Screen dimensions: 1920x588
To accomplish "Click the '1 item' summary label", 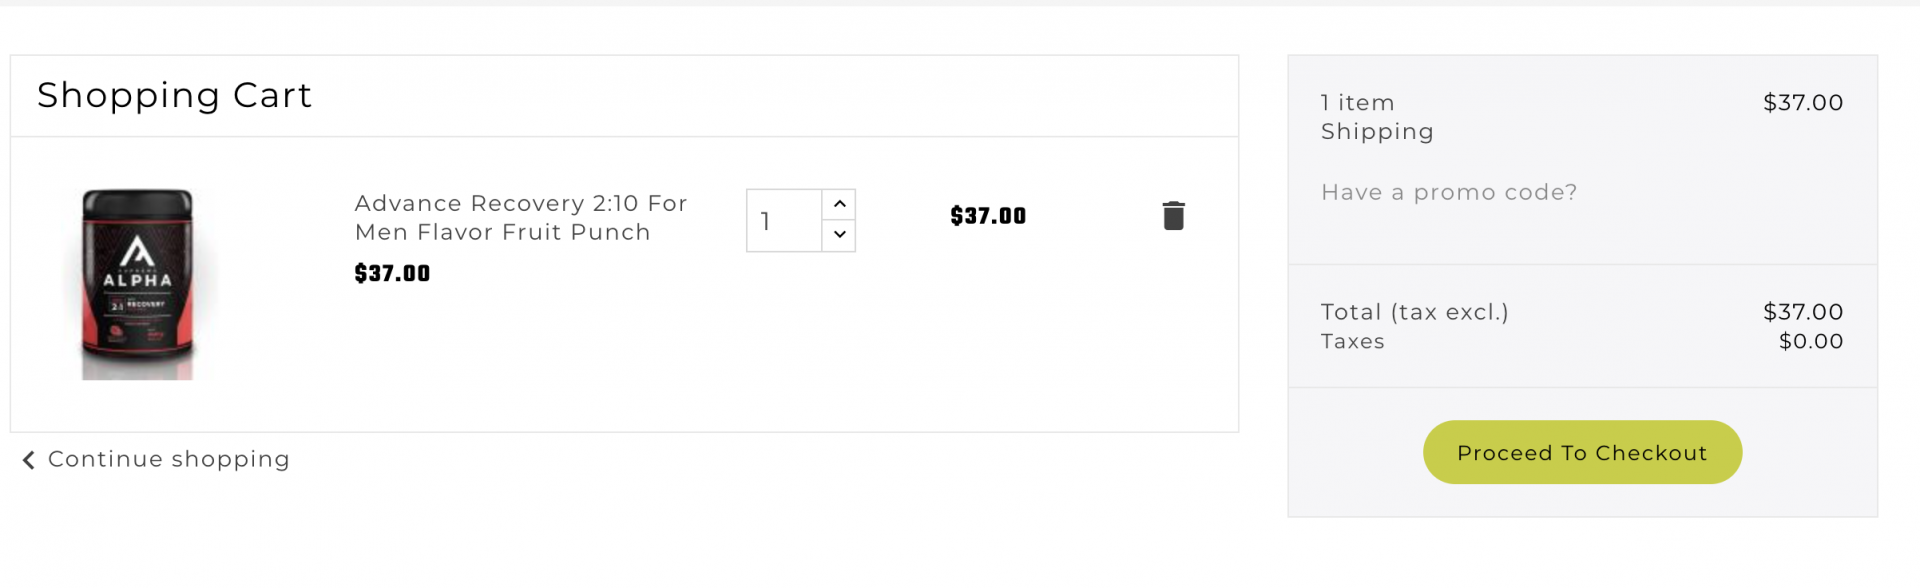I will (1357, 103).
